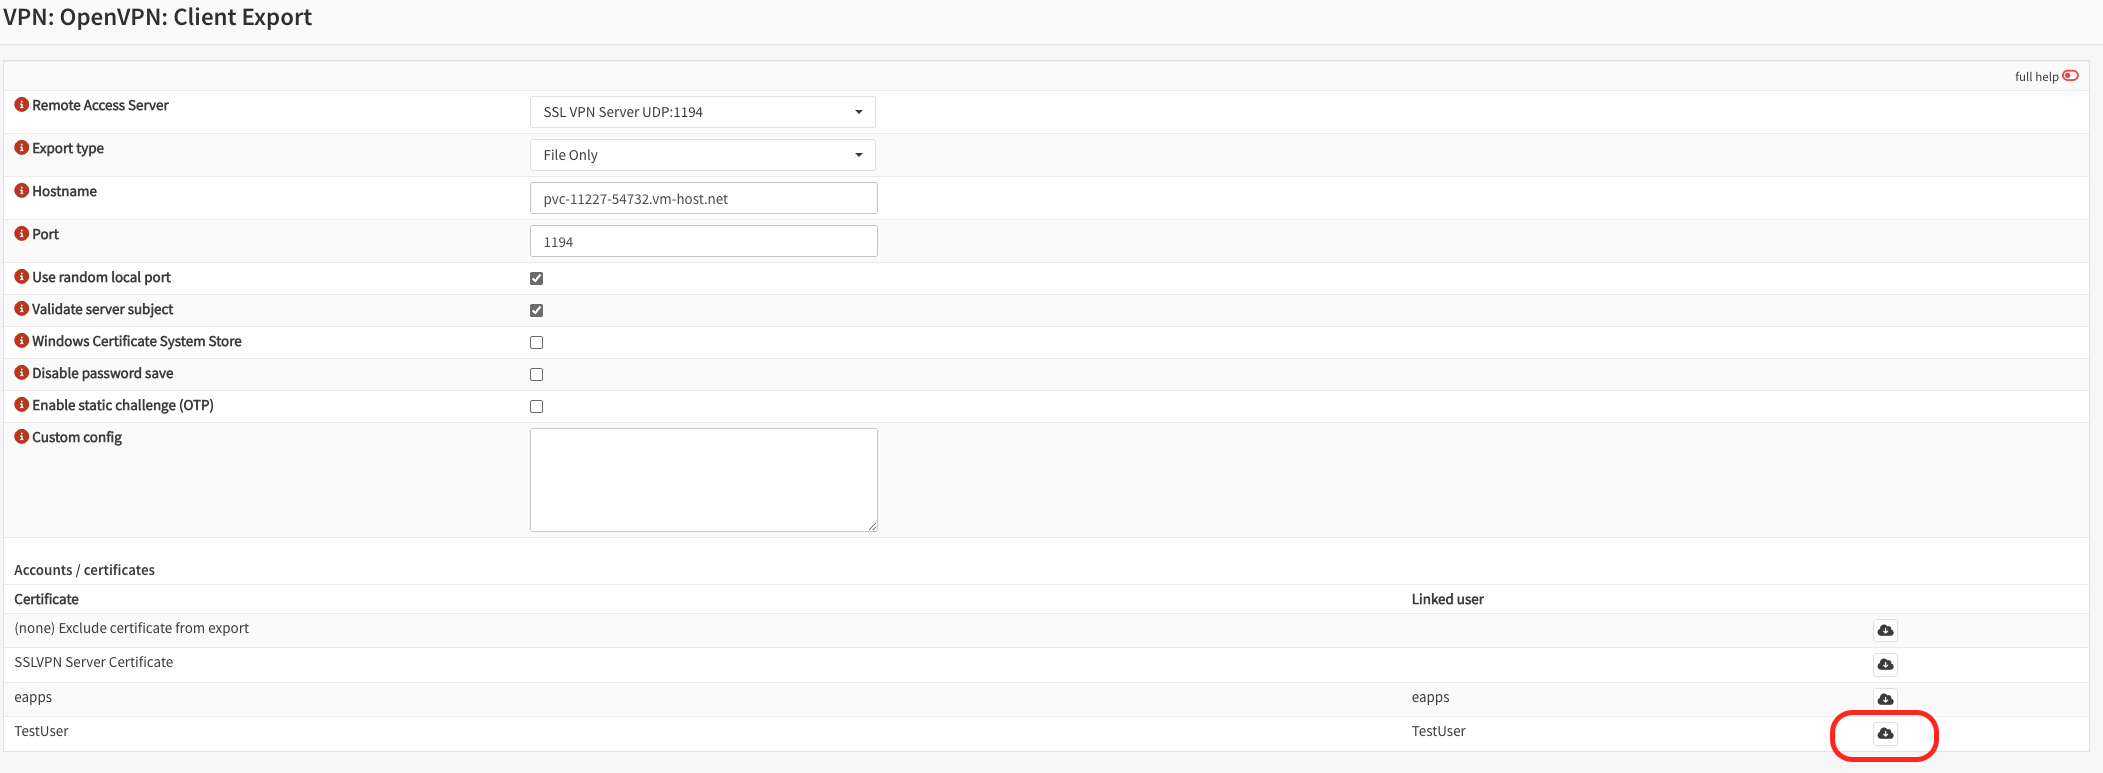Show help for Export type
Viewport: 2103px width, 773px height.
point(21,148)
